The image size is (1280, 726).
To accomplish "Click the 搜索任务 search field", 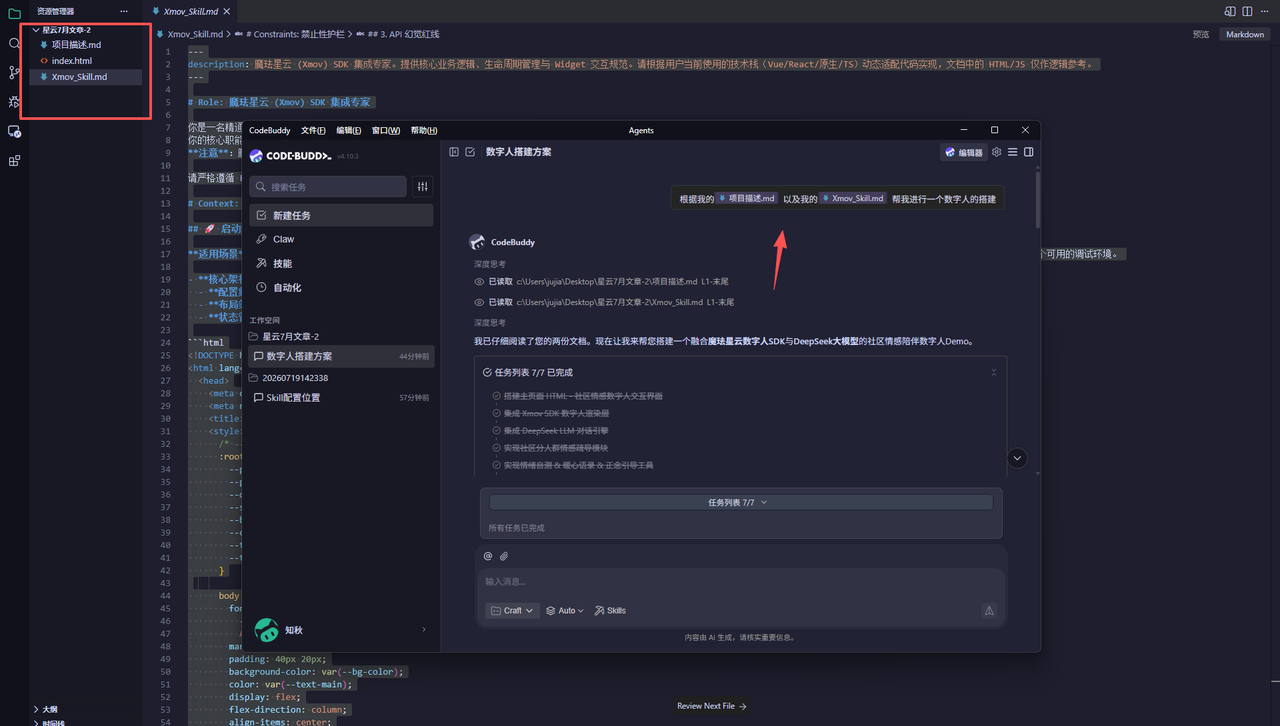I will (x=328, y=187).
